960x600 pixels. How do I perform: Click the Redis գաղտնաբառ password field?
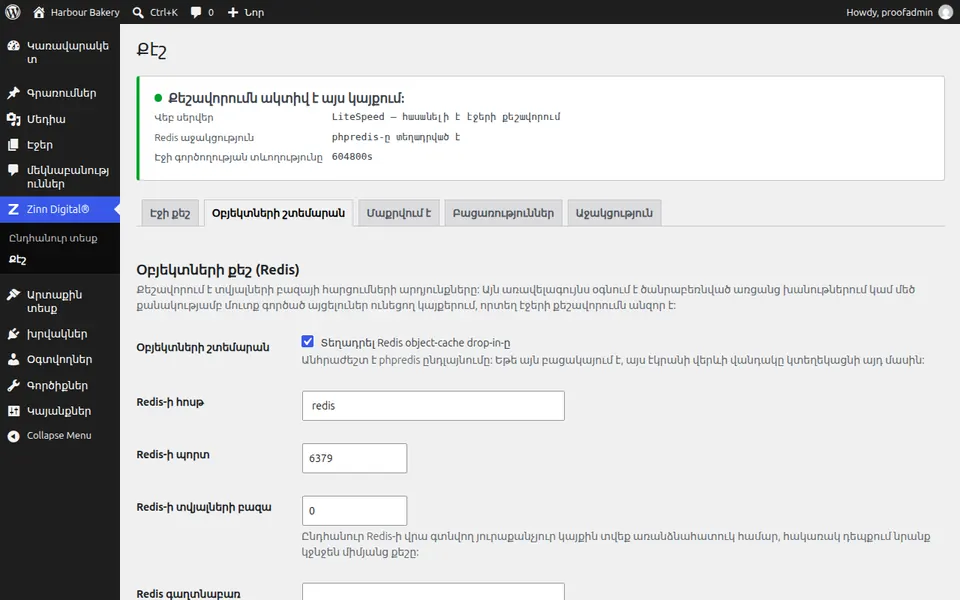[x=433, y=591]
